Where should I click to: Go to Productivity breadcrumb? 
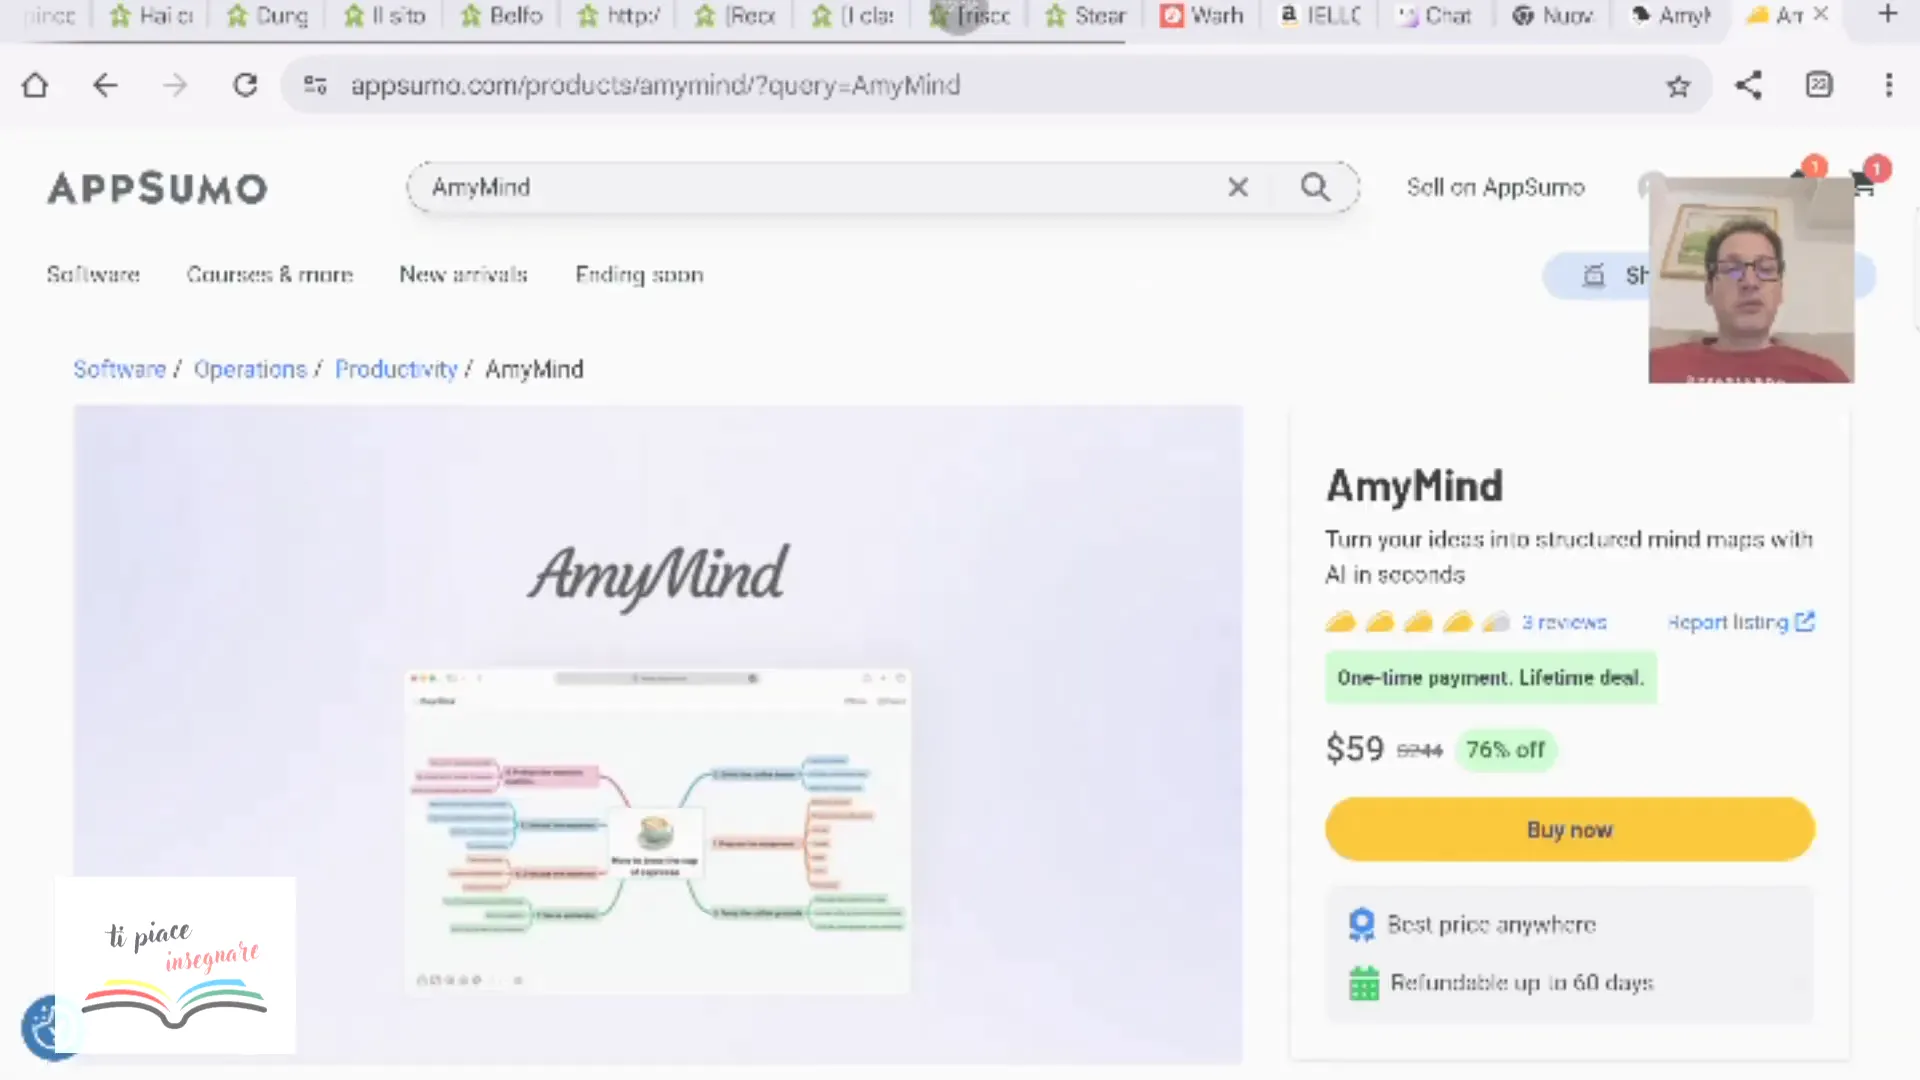pos(396,369)
